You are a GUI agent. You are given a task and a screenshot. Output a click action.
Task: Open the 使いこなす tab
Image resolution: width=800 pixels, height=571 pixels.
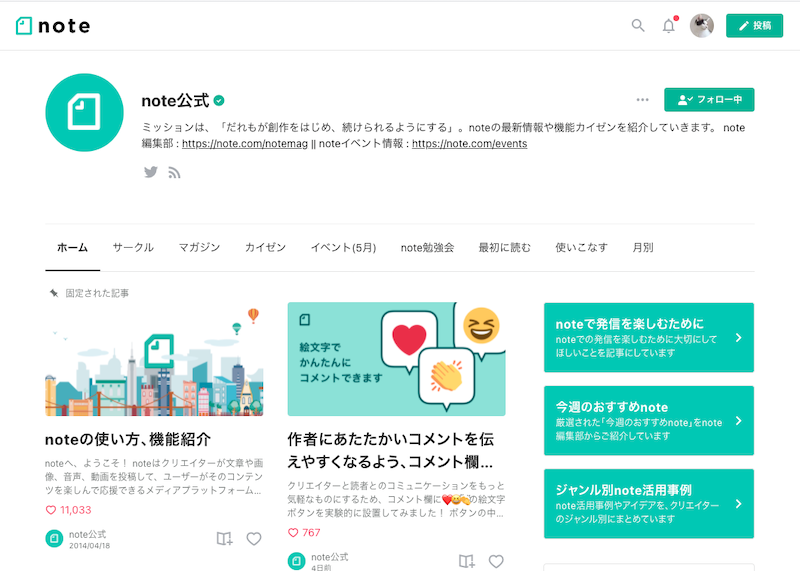tap(582, 247)
